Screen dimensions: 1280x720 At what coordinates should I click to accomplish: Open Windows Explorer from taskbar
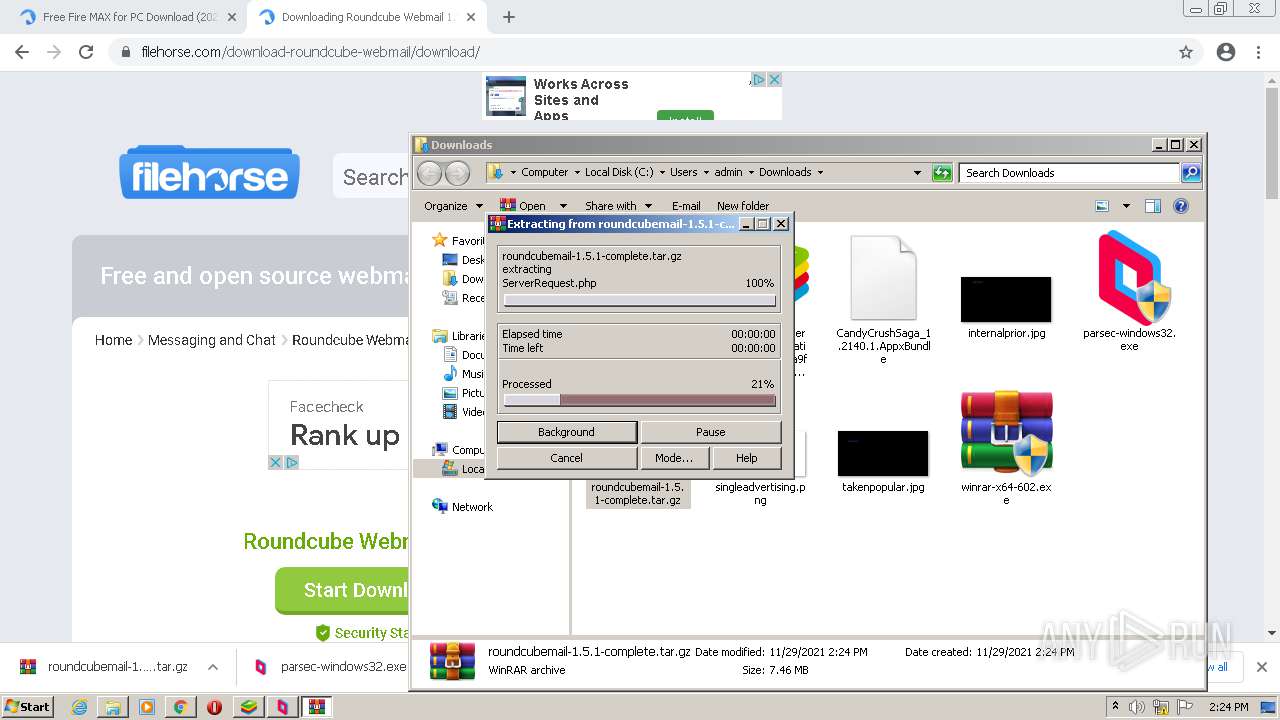pos(113,707)
